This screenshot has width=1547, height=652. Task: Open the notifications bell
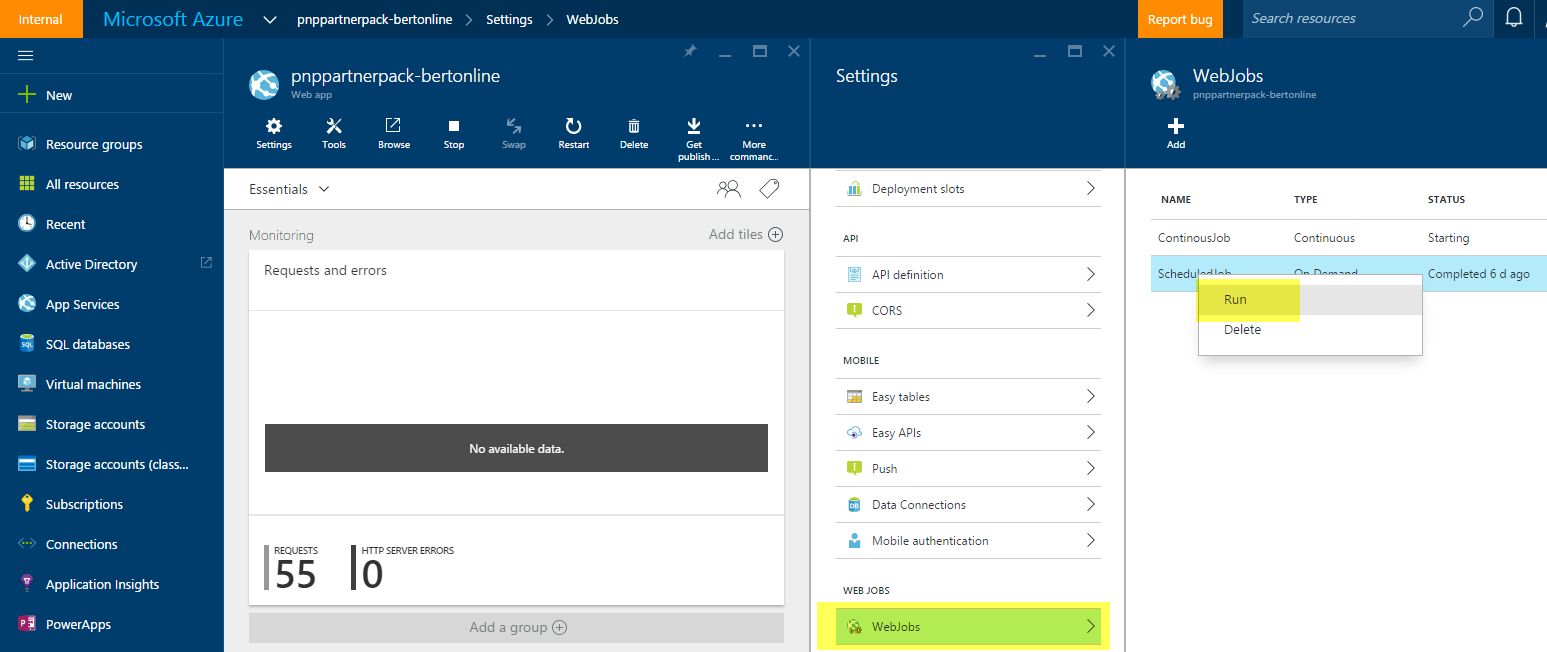click(x=1514, y=18)
